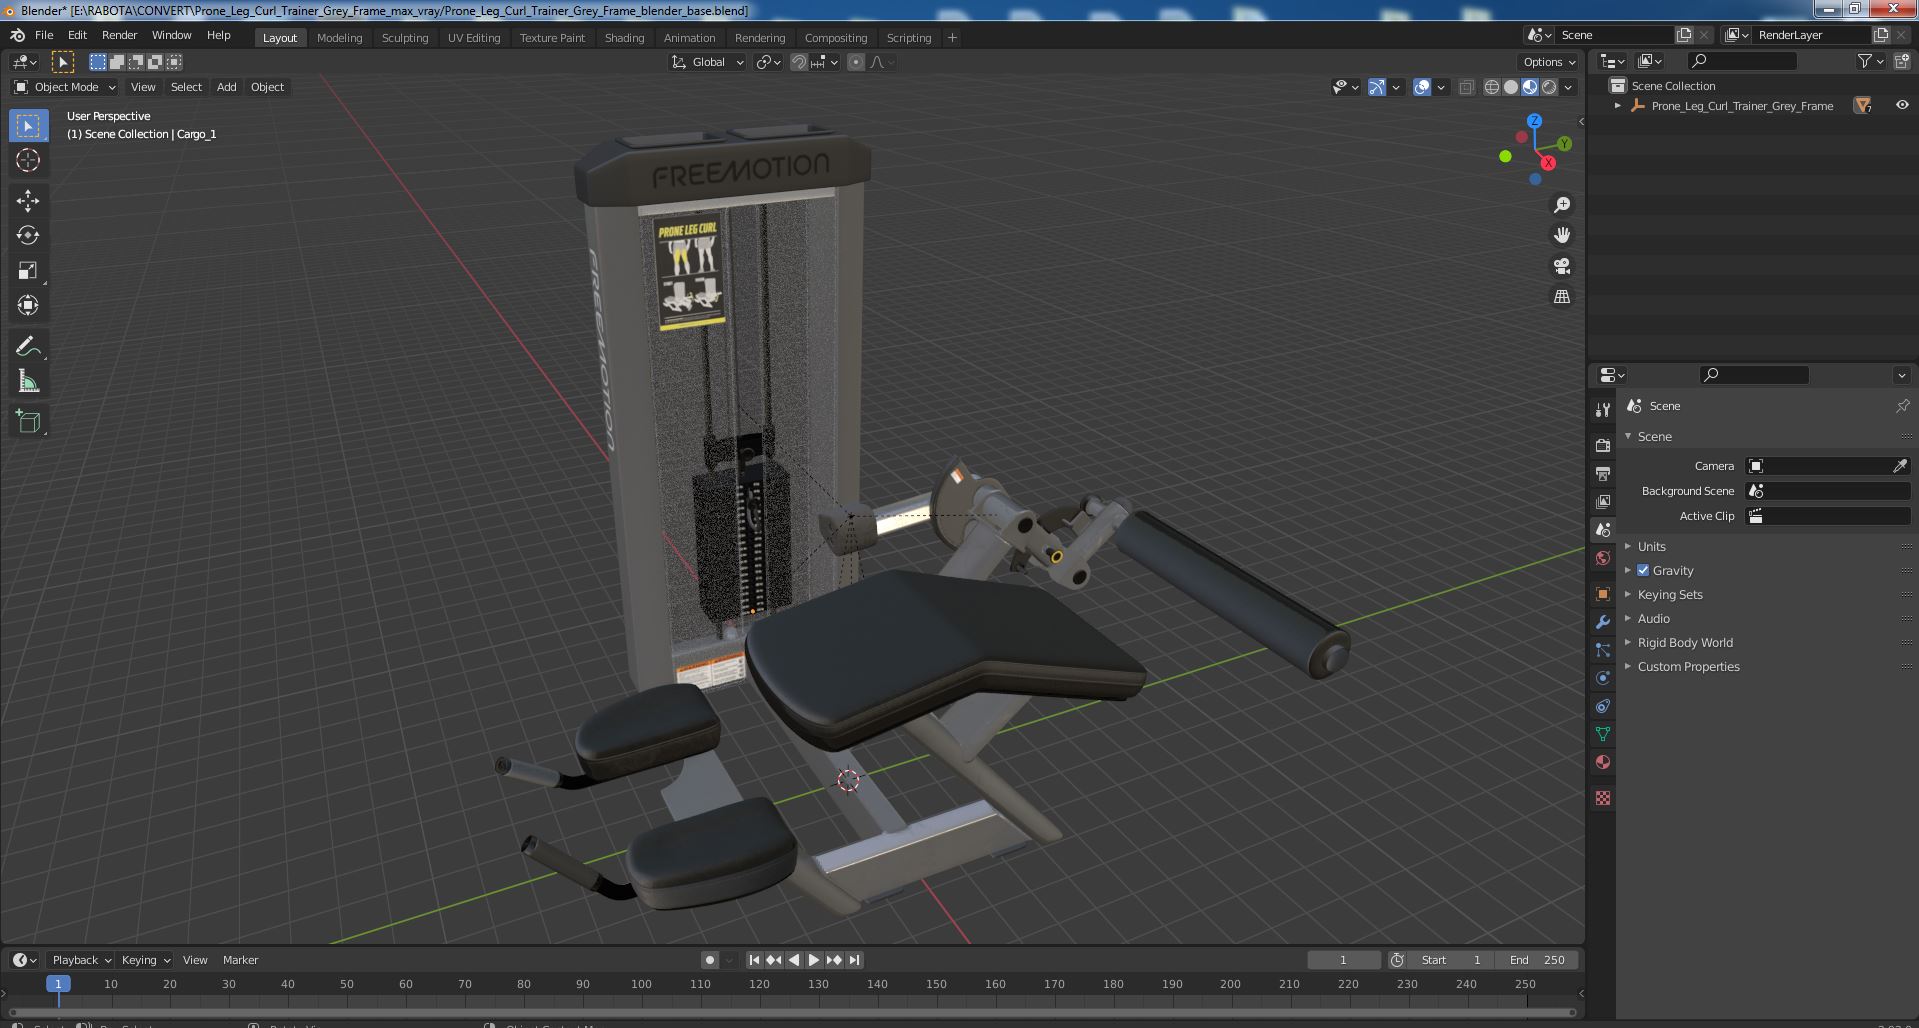Toggle the Gravity checkbox
Image resolution: width=1919 pixels, height=1028 pixels.
coord(1643,570)
